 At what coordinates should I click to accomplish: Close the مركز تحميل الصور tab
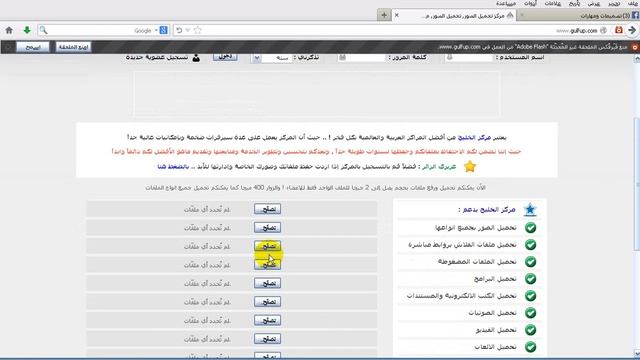click(396, 15)
